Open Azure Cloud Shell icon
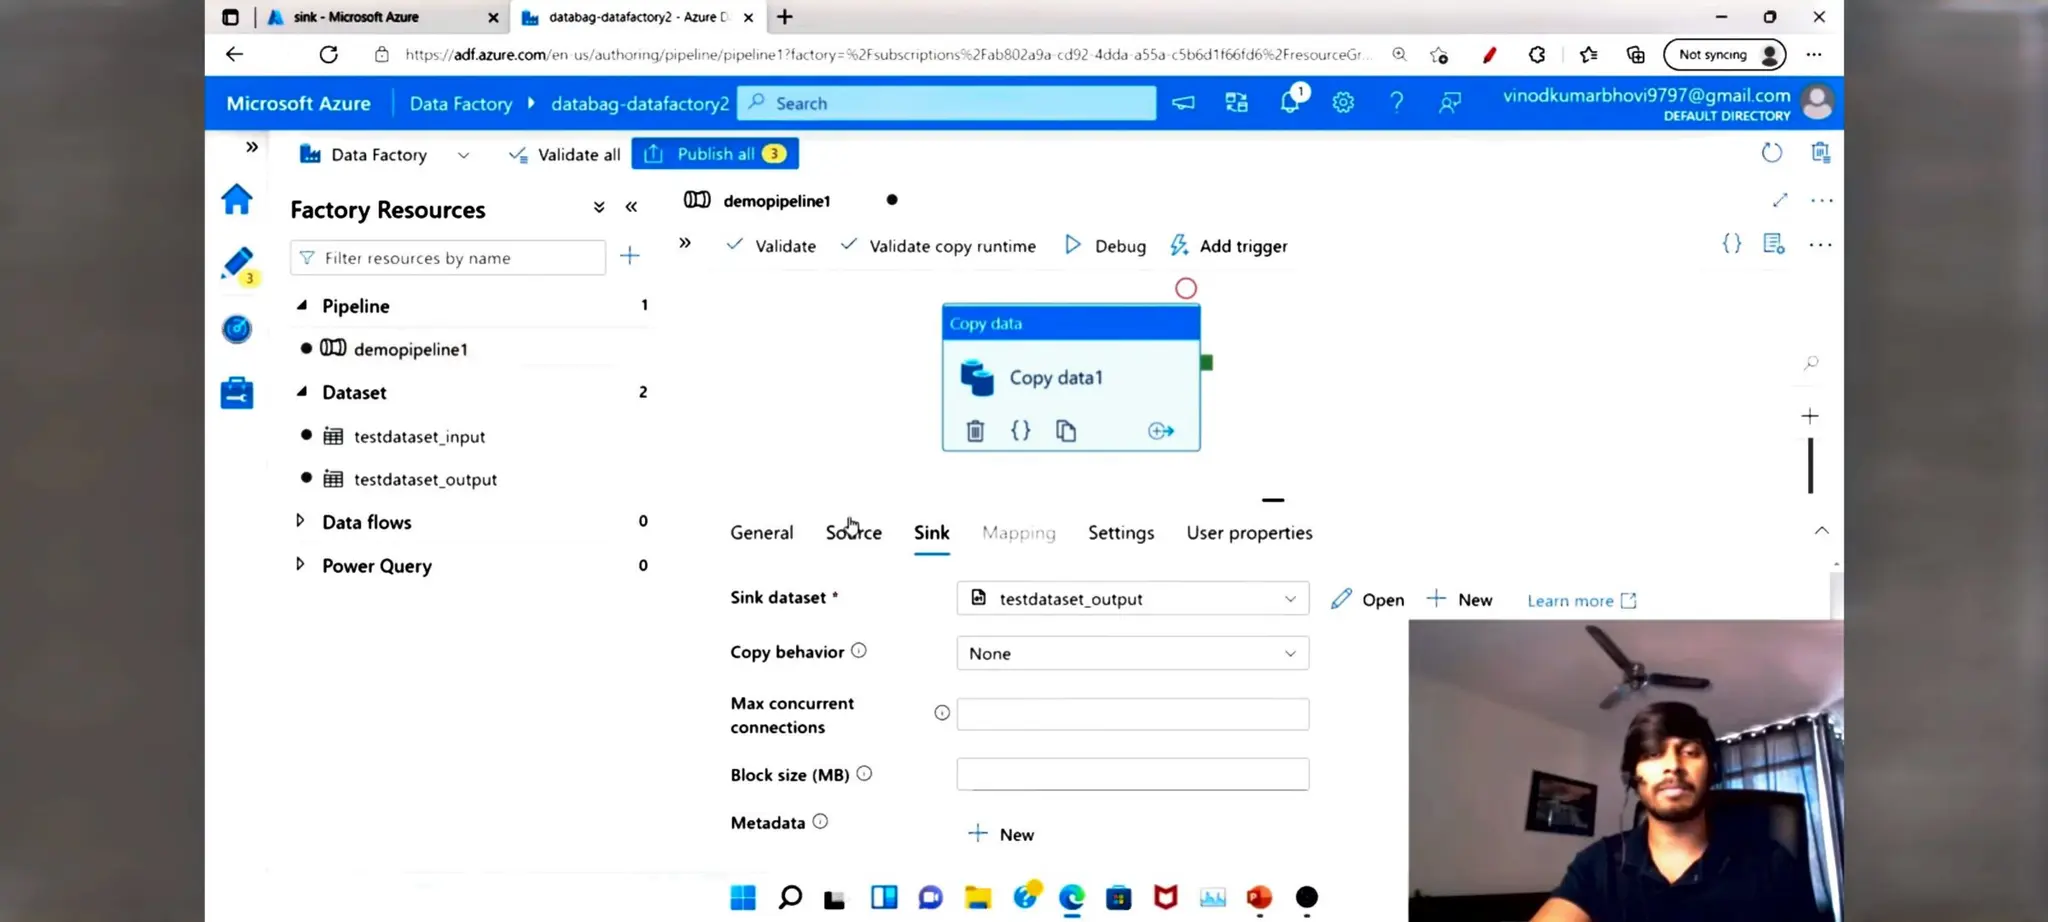 (x=1184, y=103)
